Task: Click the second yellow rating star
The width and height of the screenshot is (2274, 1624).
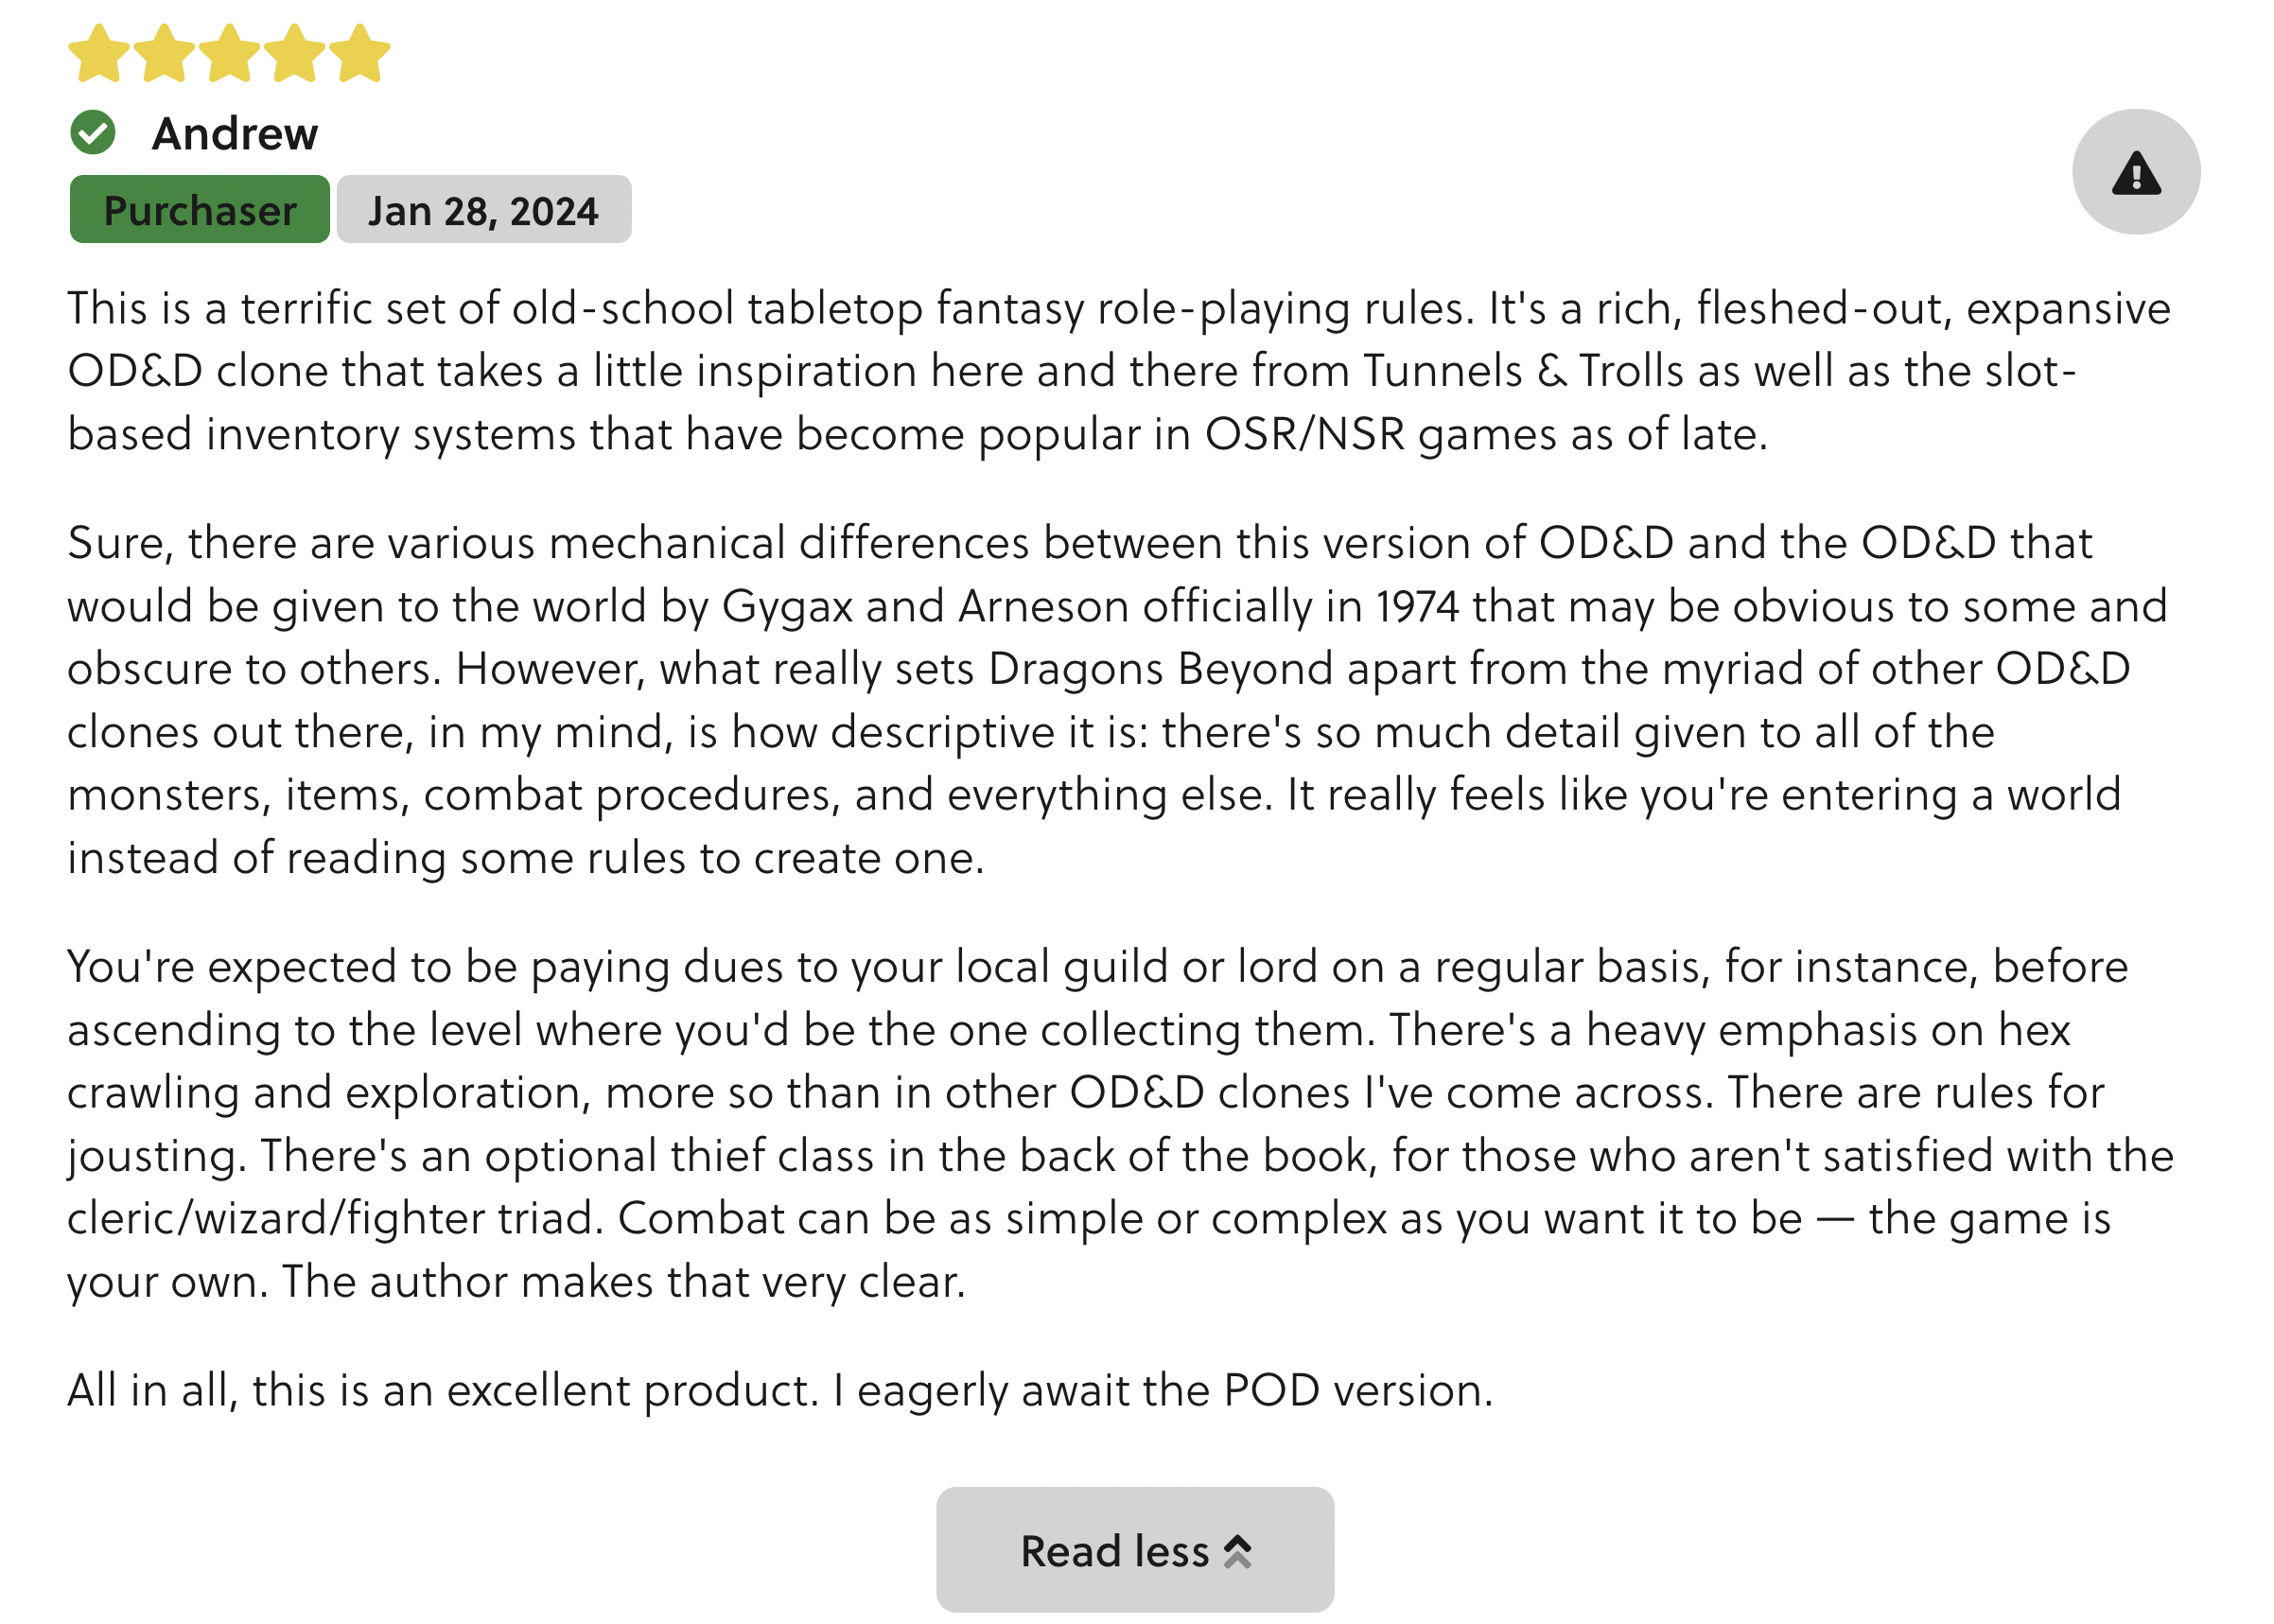Action: [x=164, y=54]
